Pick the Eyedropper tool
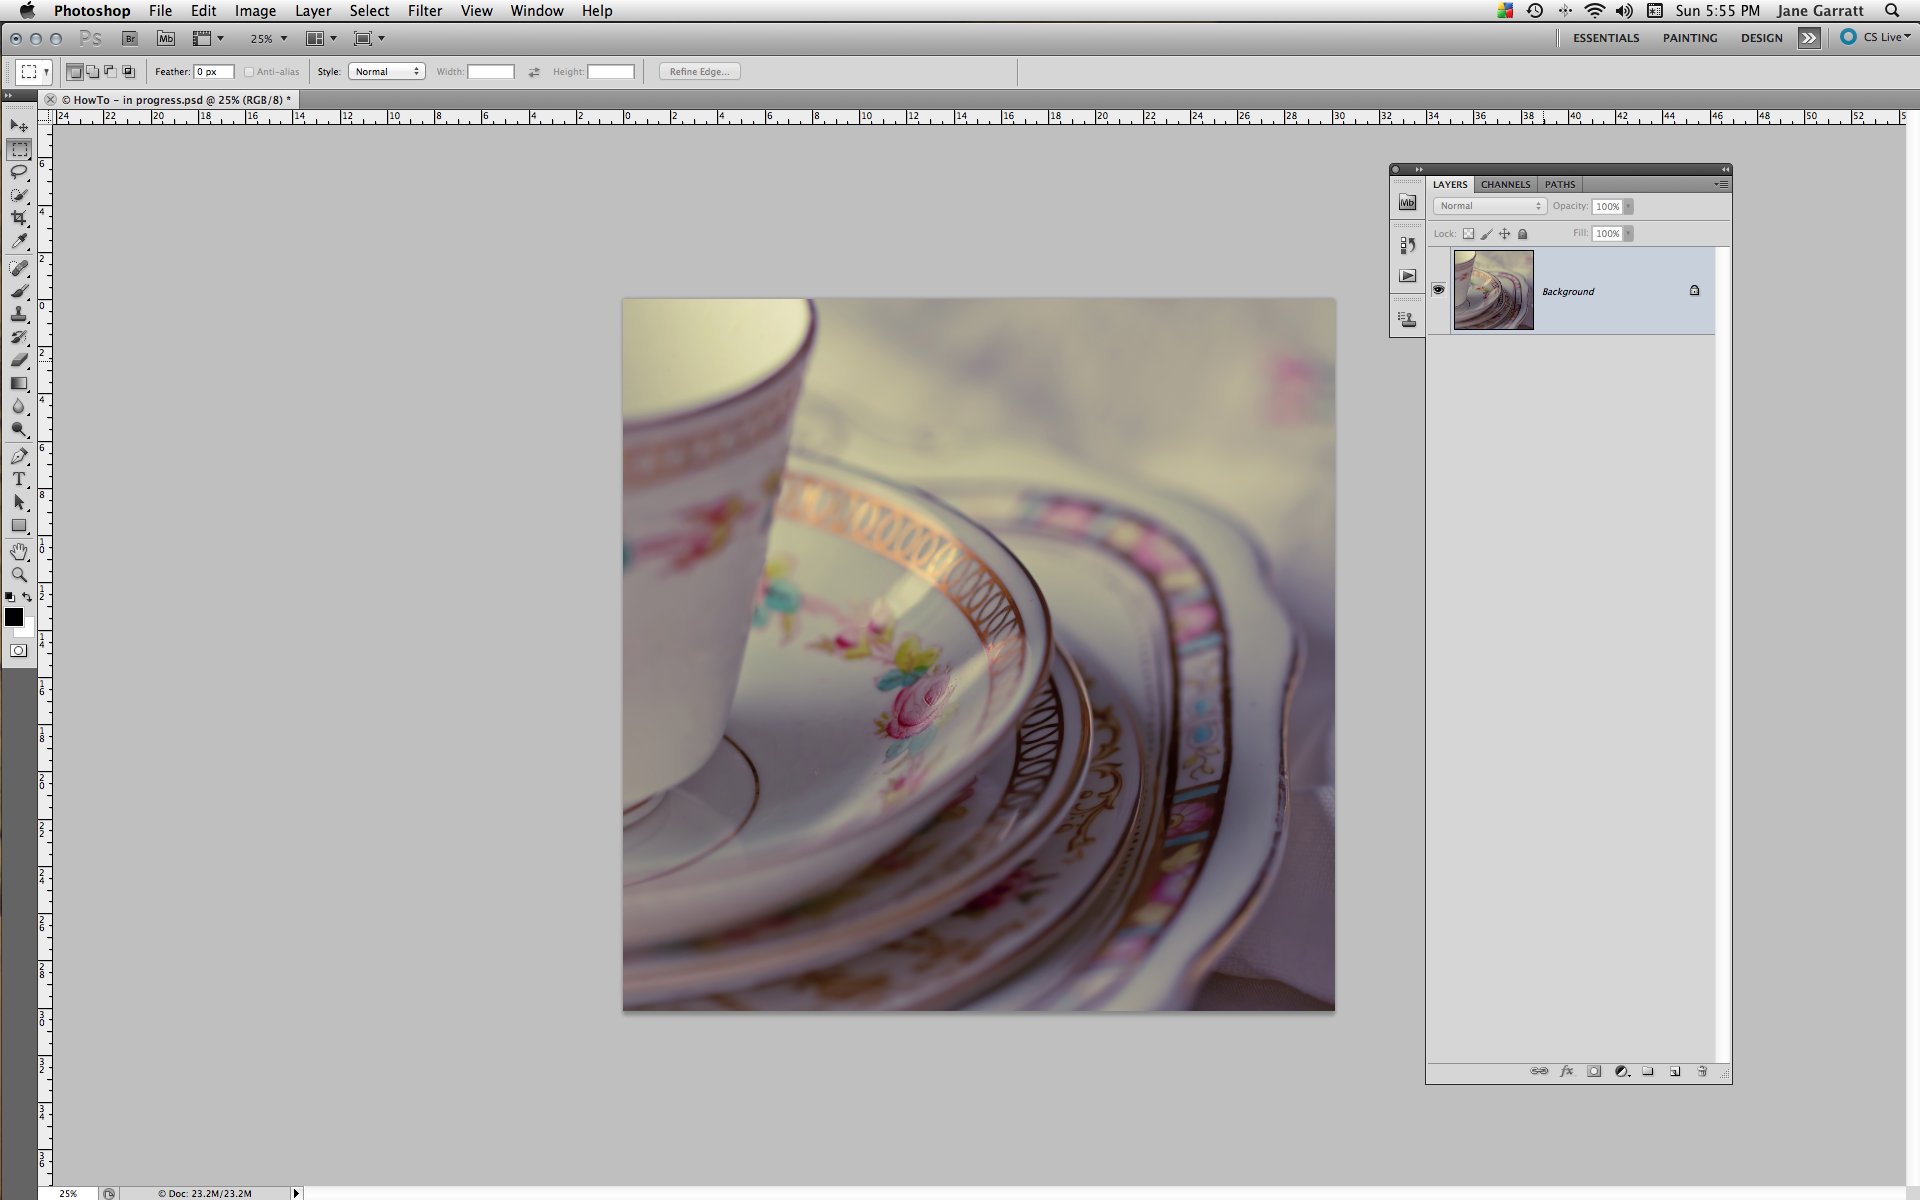Screen dimensions: 1920x1200 click(19, 241)
